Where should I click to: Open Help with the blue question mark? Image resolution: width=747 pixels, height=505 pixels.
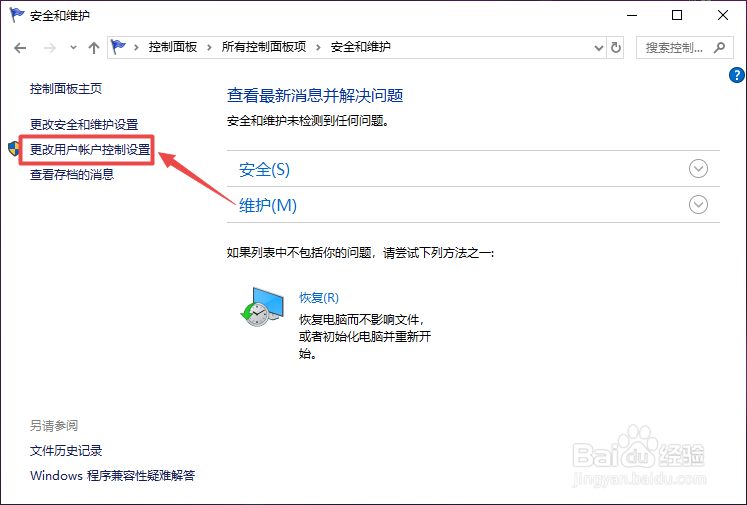click(x=737, y=75)
